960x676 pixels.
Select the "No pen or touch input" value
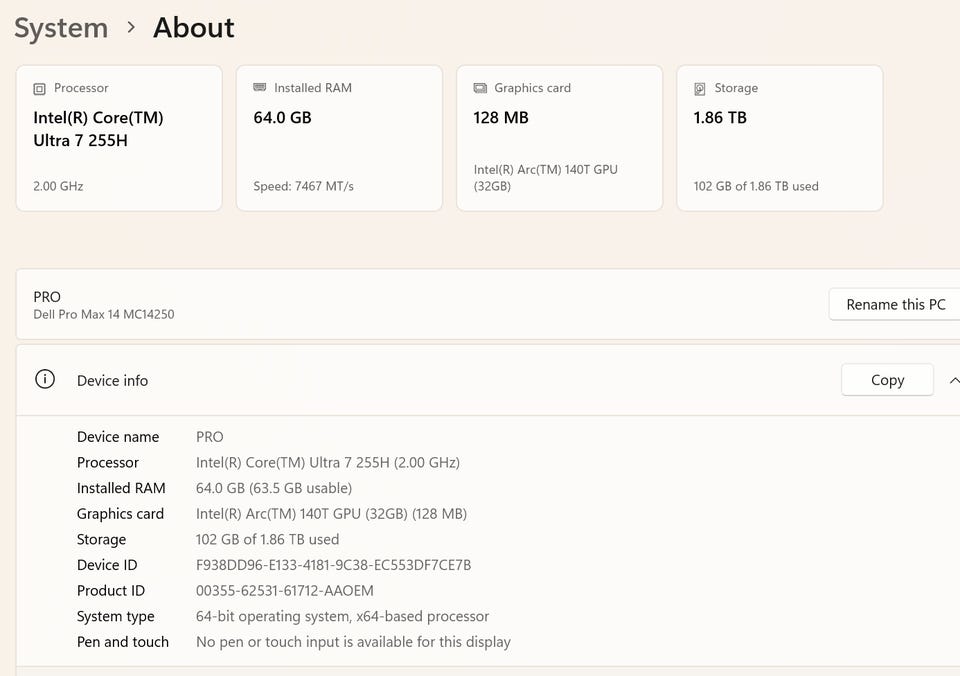pos(353,642)
